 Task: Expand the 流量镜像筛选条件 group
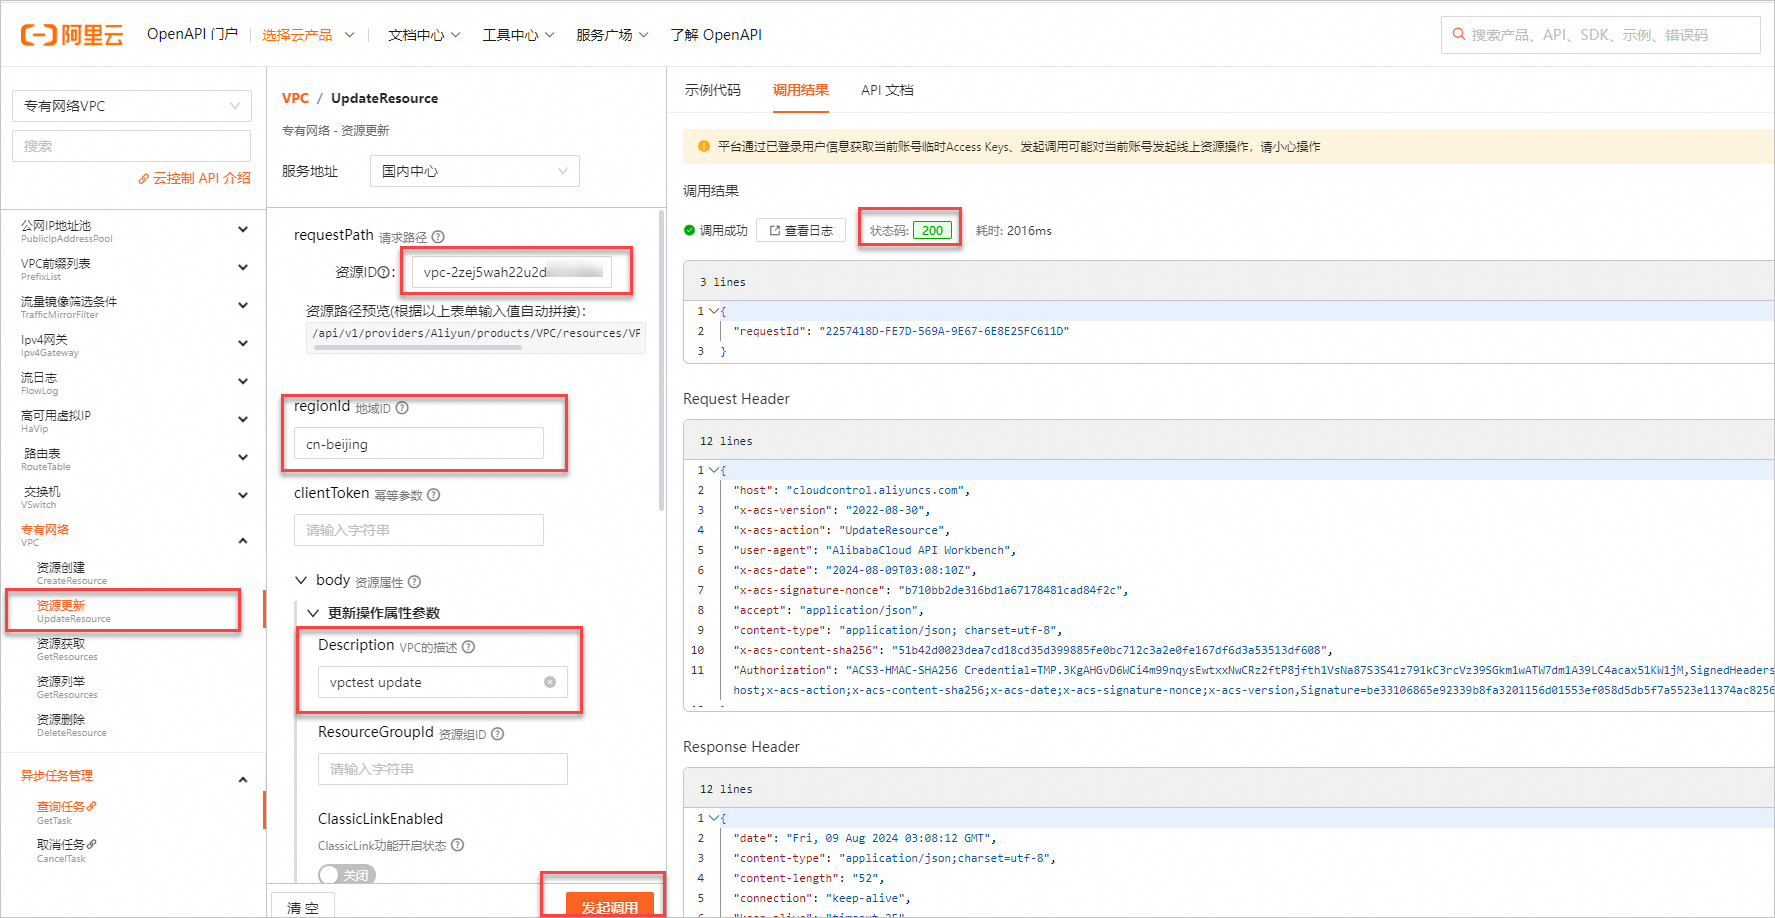pos(243,306)
